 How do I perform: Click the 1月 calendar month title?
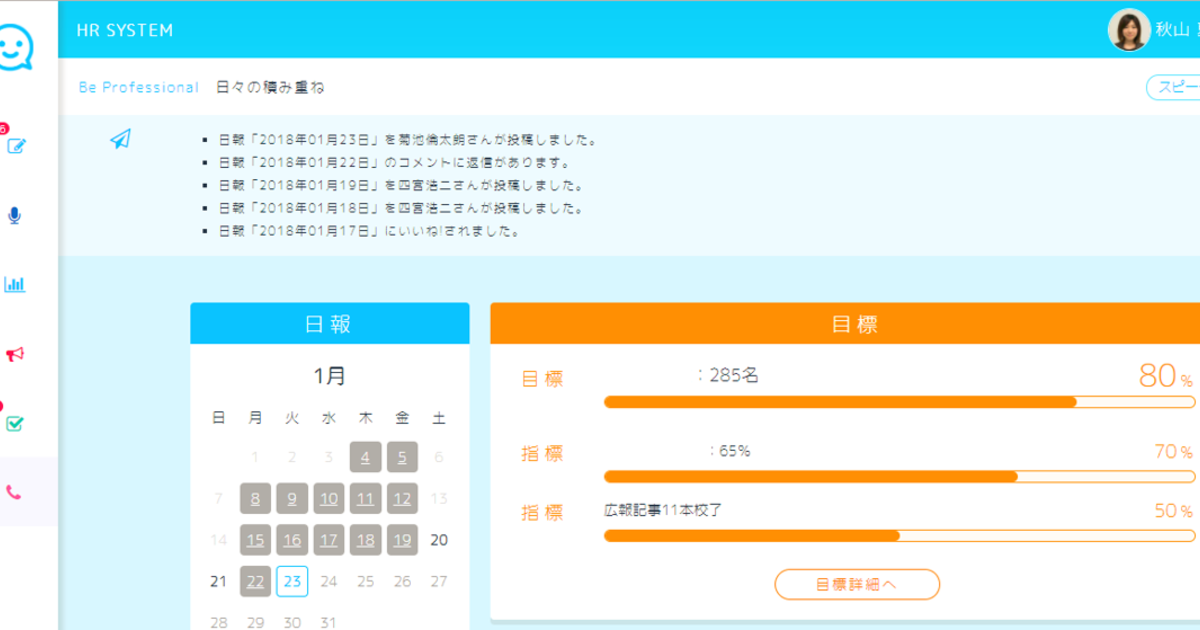330,376
